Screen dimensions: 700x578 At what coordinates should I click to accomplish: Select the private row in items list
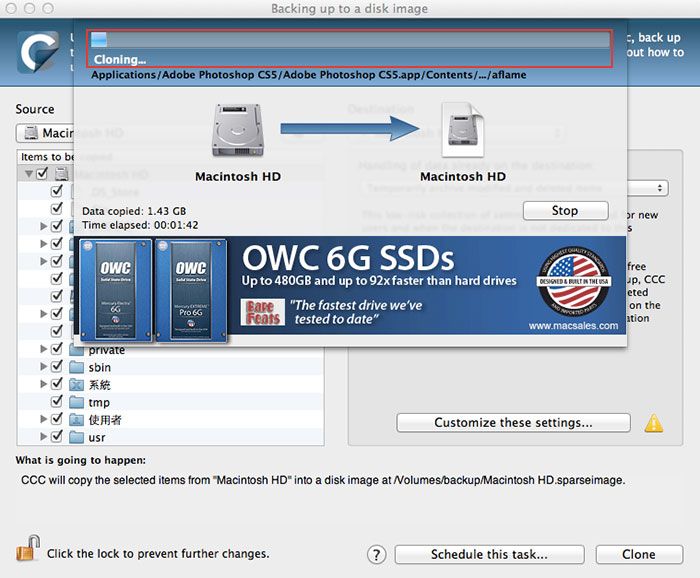171,350
